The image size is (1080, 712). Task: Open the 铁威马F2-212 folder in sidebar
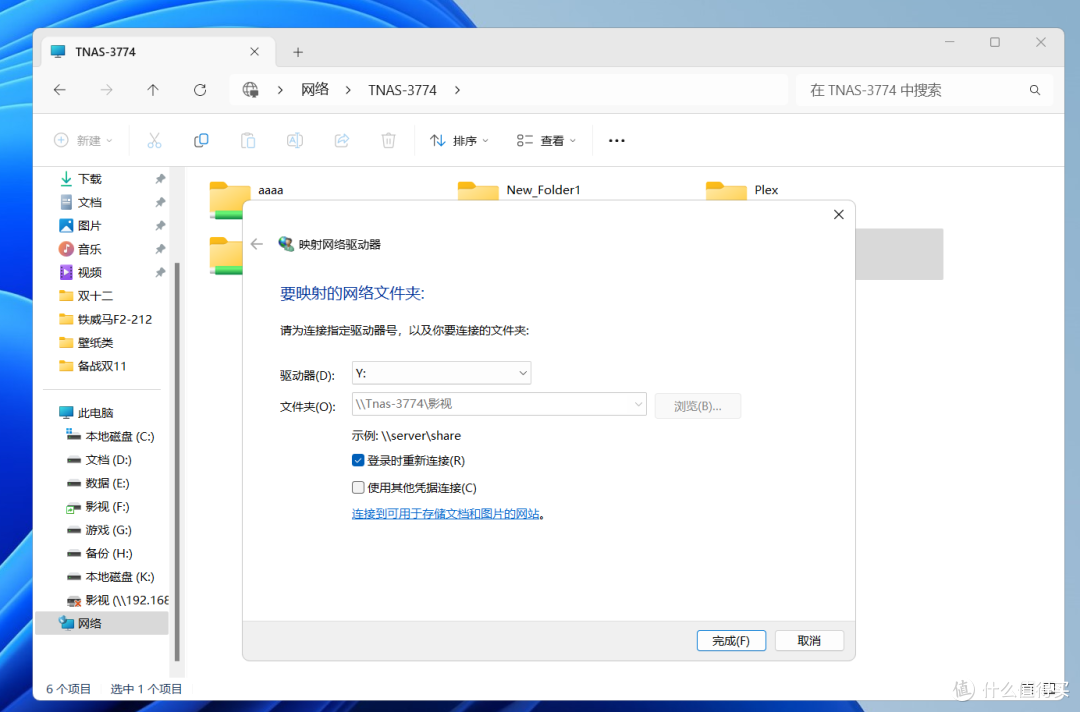(x=114, y=320)
